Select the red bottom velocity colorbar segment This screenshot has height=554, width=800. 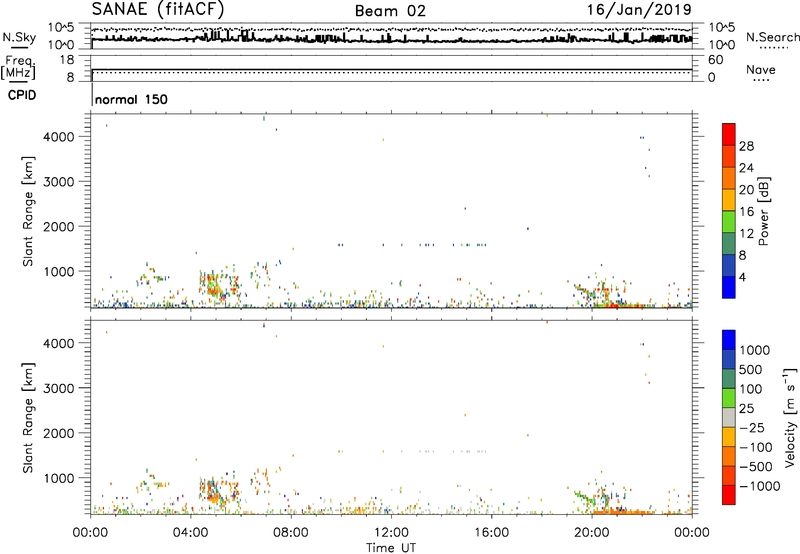[x=729, y=495]
